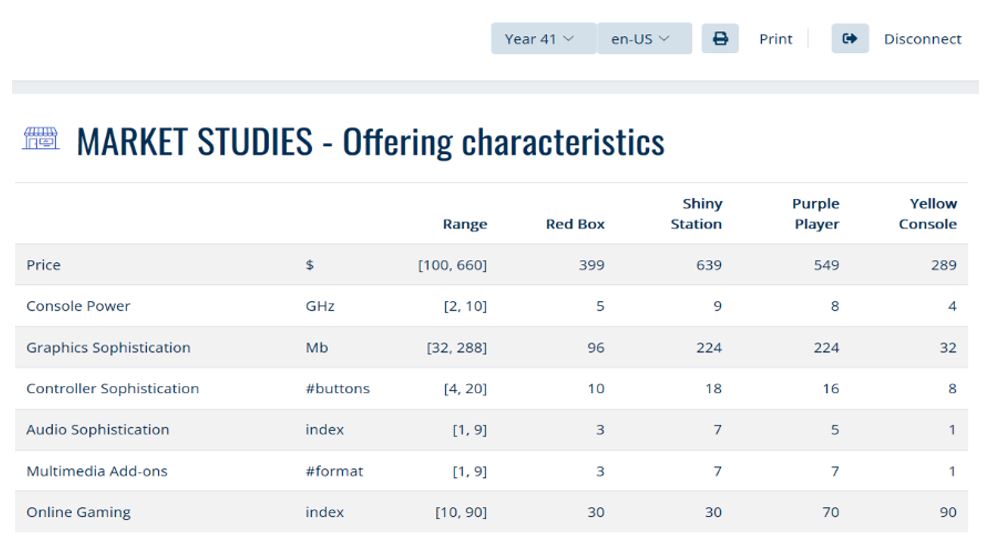
Task: Click Red Box Online Gaming value 30
Action: click(x=596, y=512)
